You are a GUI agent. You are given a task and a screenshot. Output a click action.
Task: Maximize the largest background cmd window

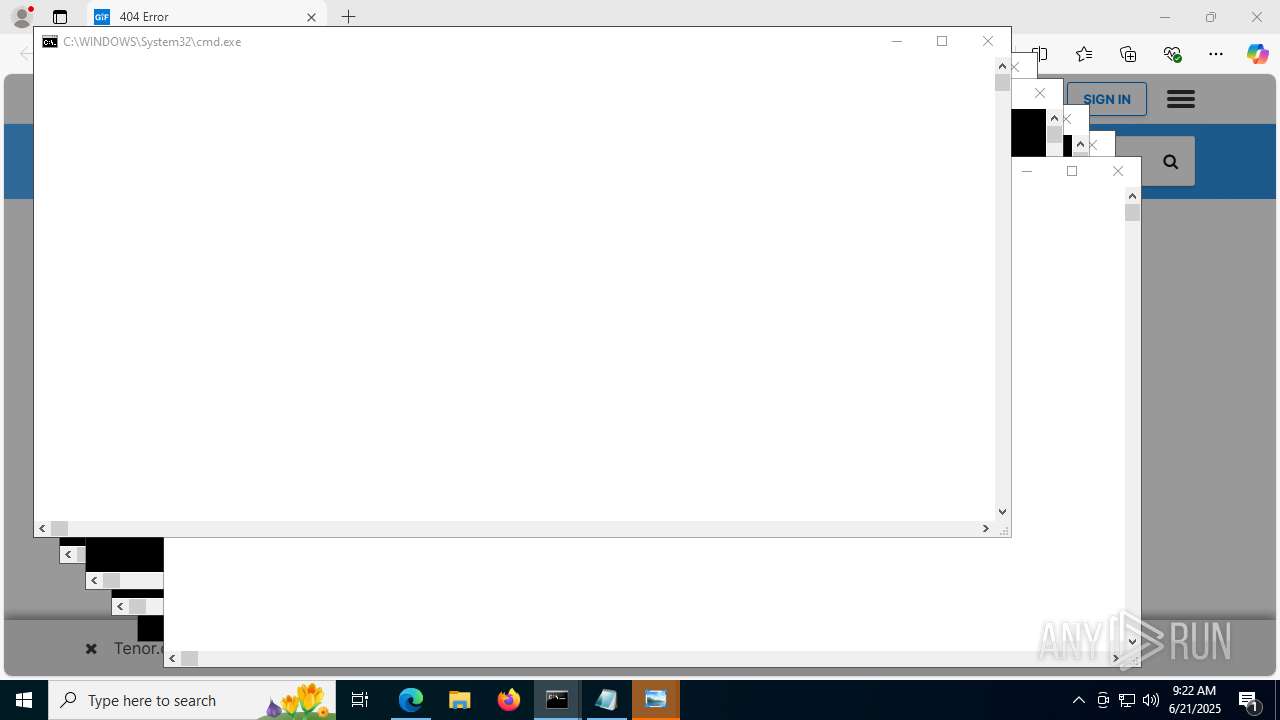pyautogui.click(x=1072, y=171)
